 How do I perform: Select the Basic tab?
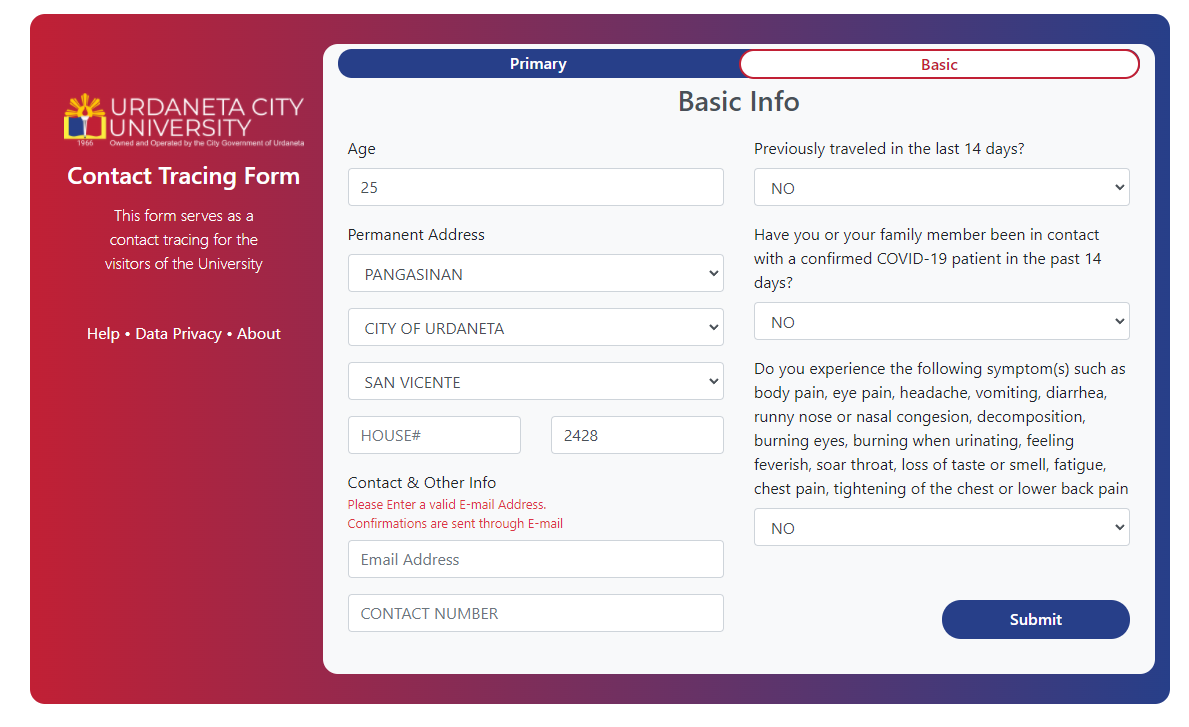point(939,65)
